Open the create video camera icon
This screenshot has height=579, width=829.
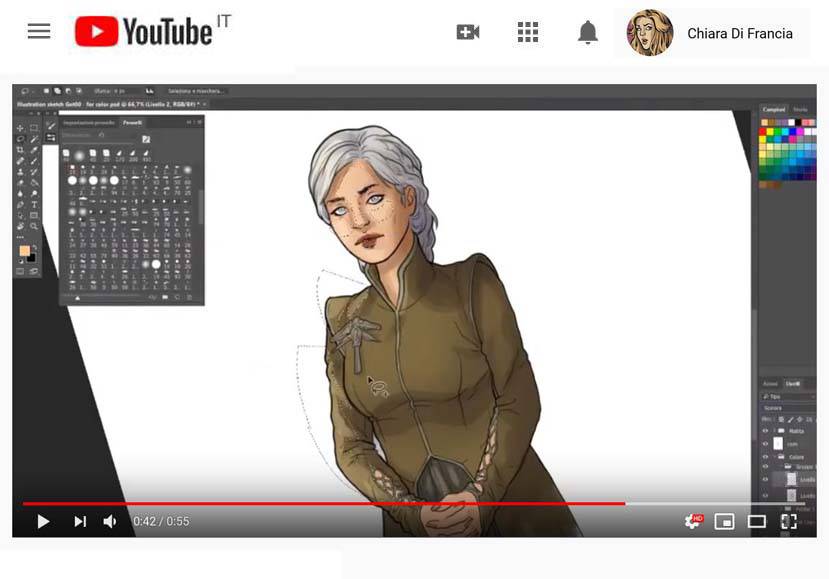(x=467, y=32)
